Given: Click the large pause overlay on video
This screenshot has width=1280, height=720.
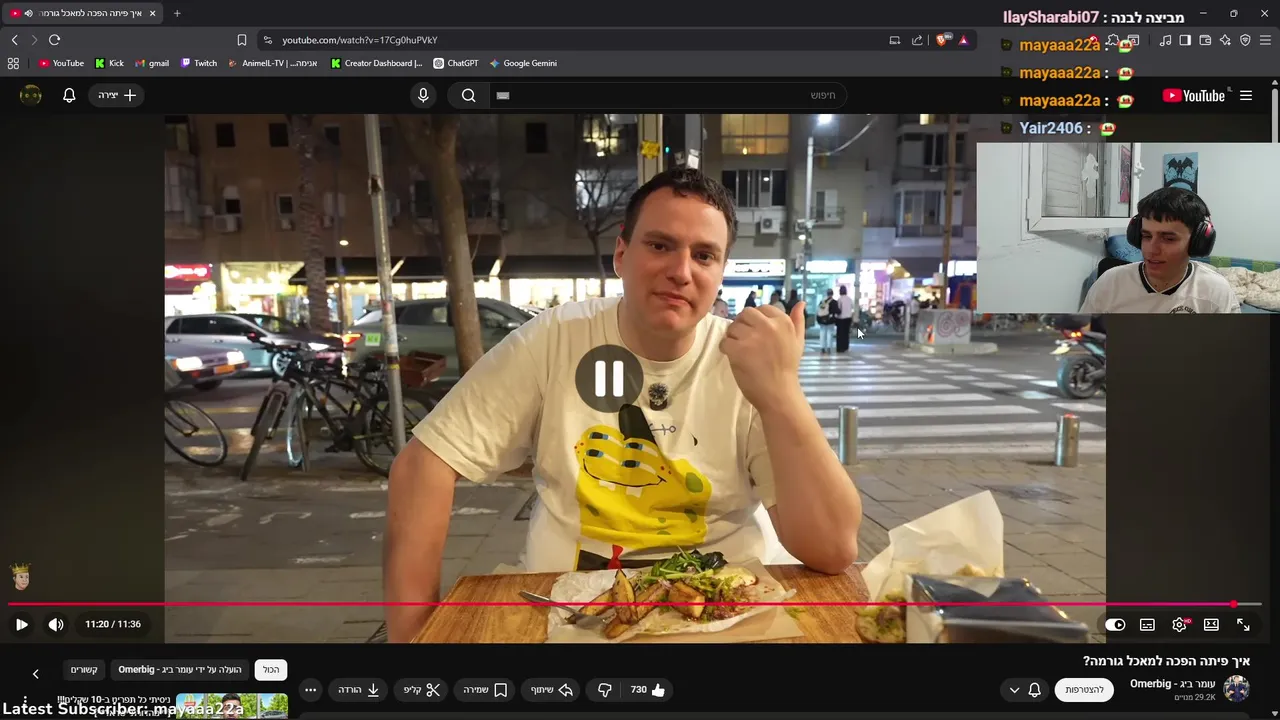Looking at the screenshot, I should point(609,379).
